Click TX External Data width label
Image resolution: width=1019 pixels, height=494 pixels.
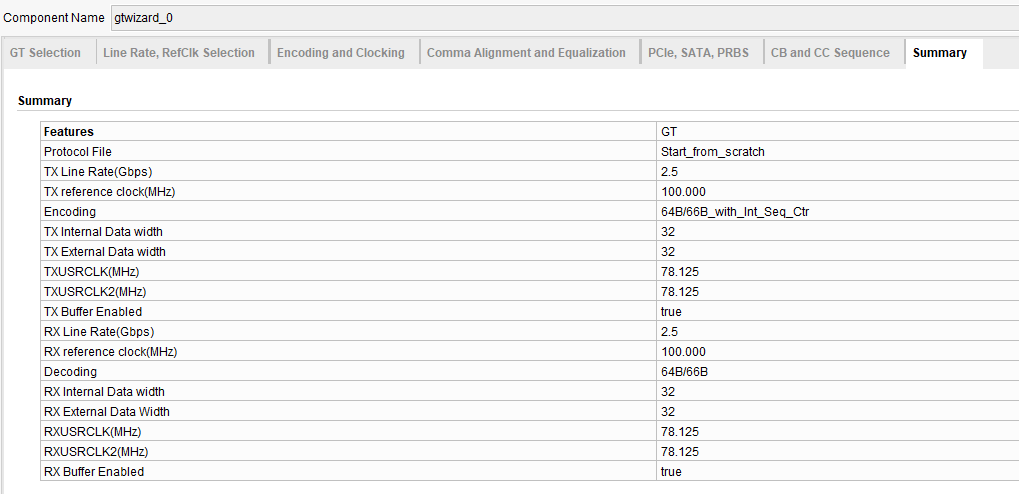pyautogui.click(x=105, y=252)
